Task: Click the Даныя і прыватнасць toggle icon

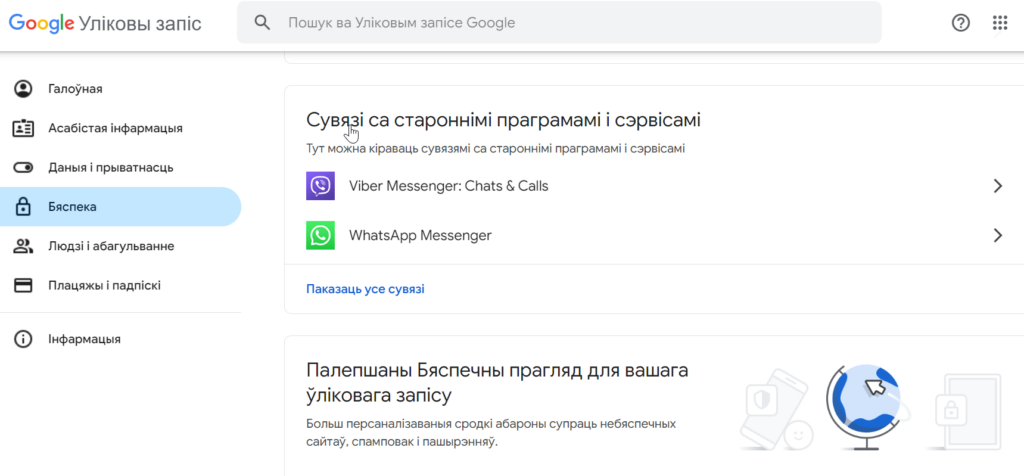Action: pos(24,168)
